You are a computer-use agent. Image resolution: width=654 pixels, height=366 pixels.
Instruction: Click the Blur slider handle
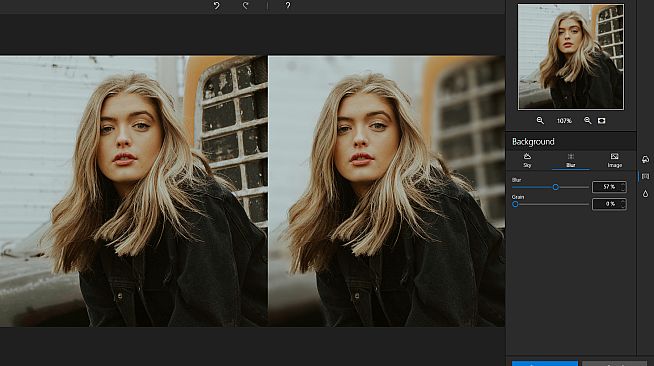tap(556, 187)
